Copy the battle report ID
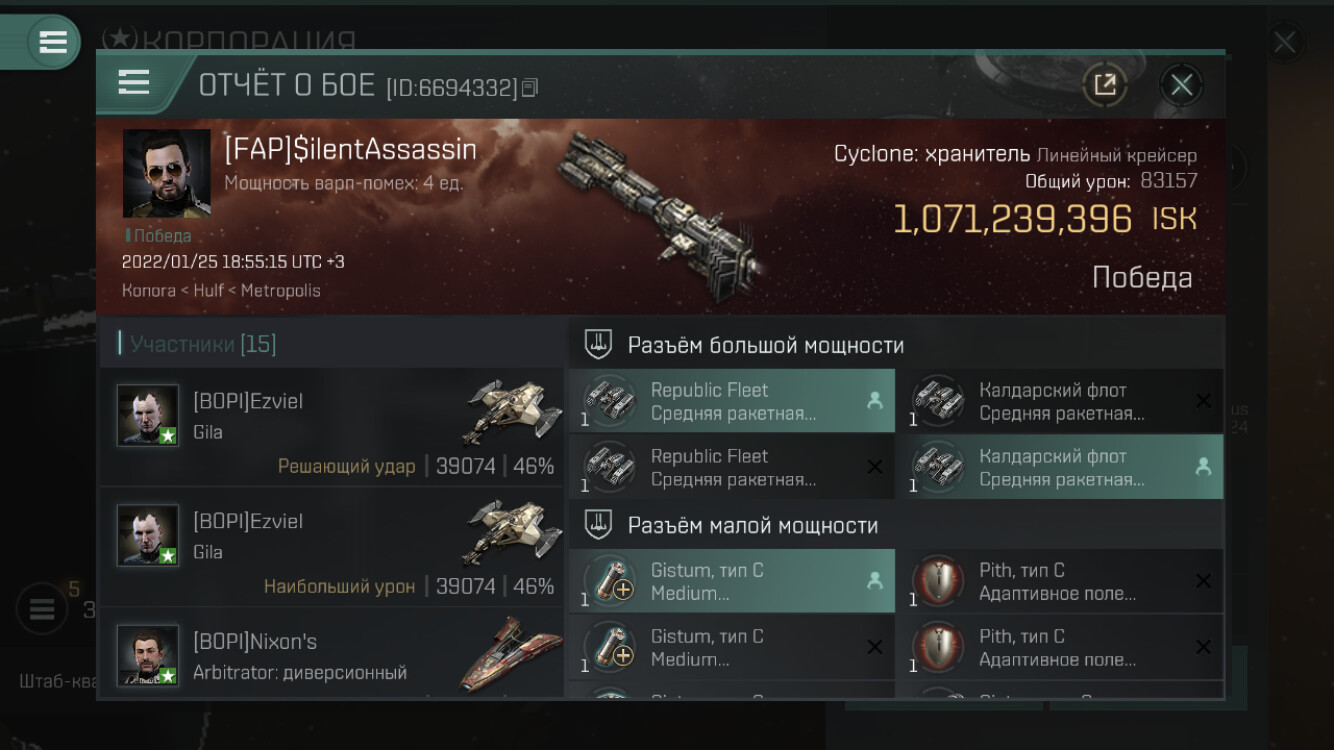The width and height of the screenshot is (1334, 750). pyautogui.click(x=530, y=88)
